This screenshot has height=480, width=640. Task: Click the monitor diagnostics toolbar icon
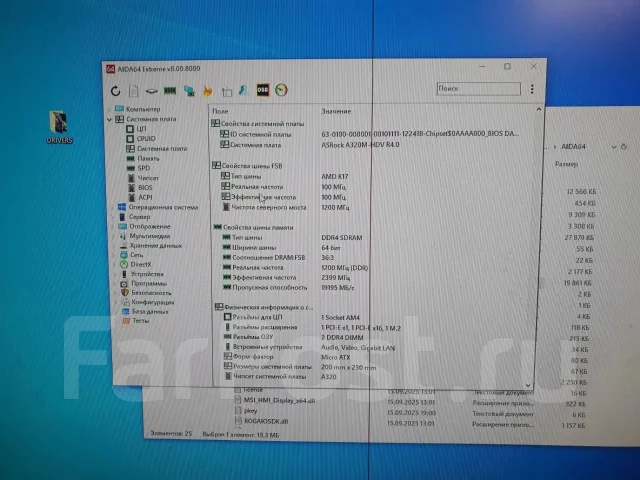(227, 92)
